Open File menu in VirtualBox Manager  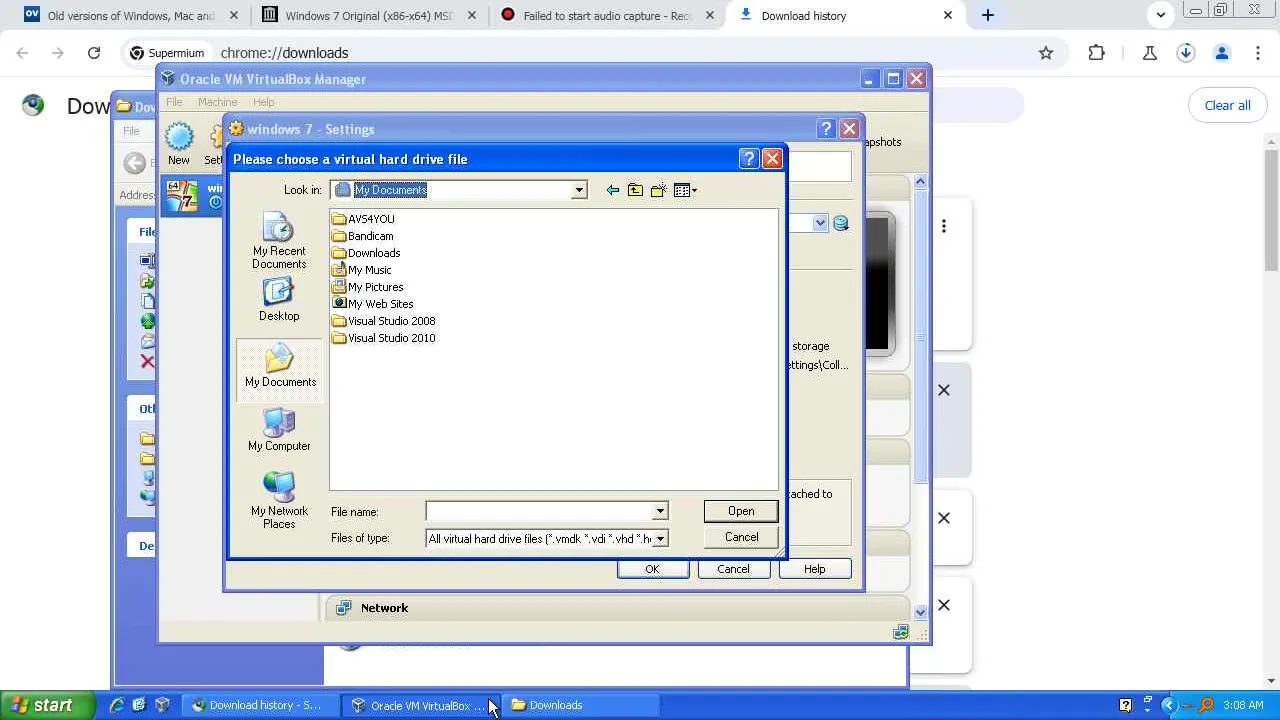click(x=174, y=102)
